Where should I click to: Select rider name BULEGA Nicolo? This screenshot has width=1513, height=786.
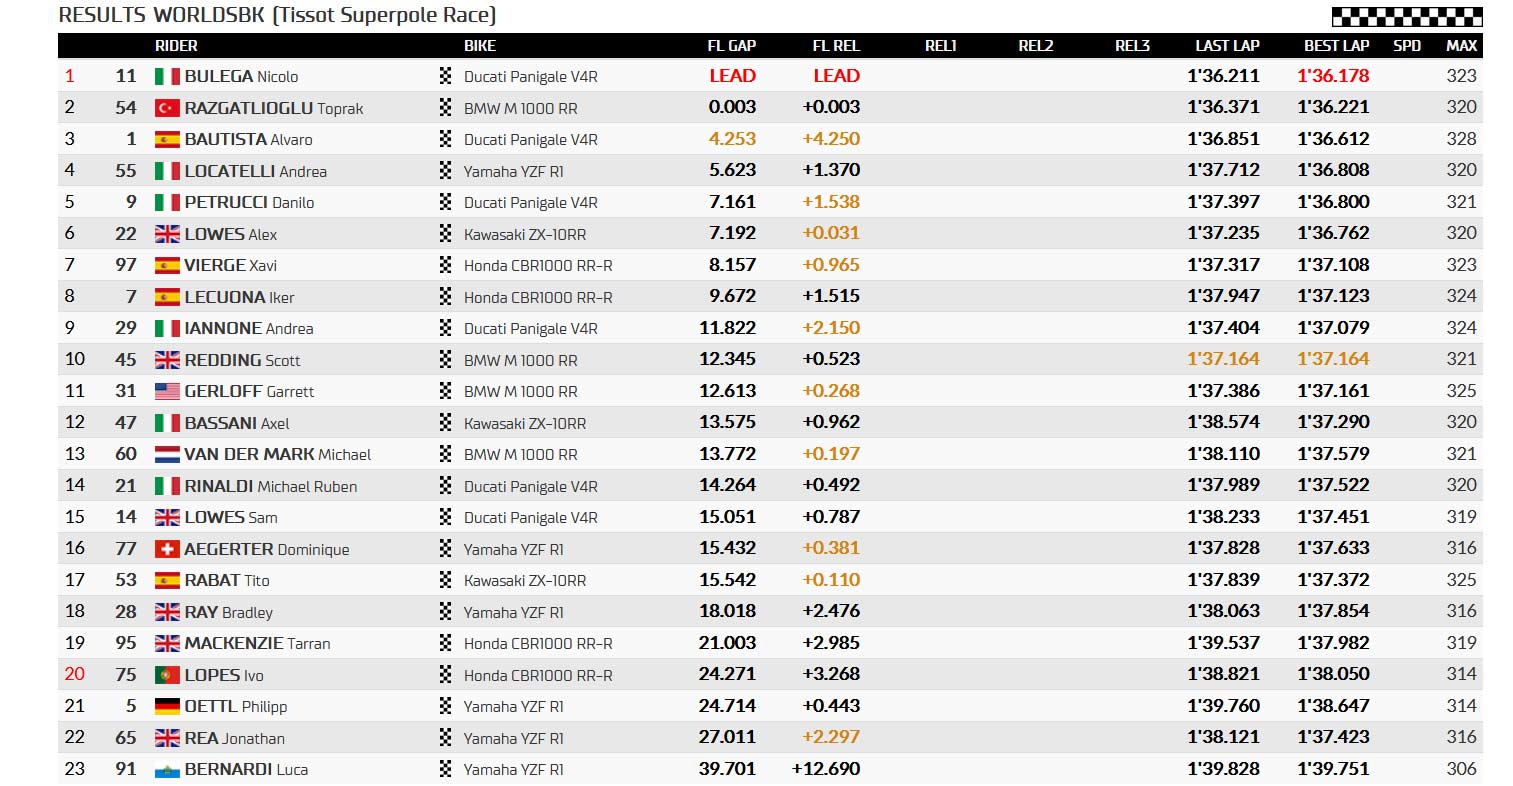[x=241, y=77]
